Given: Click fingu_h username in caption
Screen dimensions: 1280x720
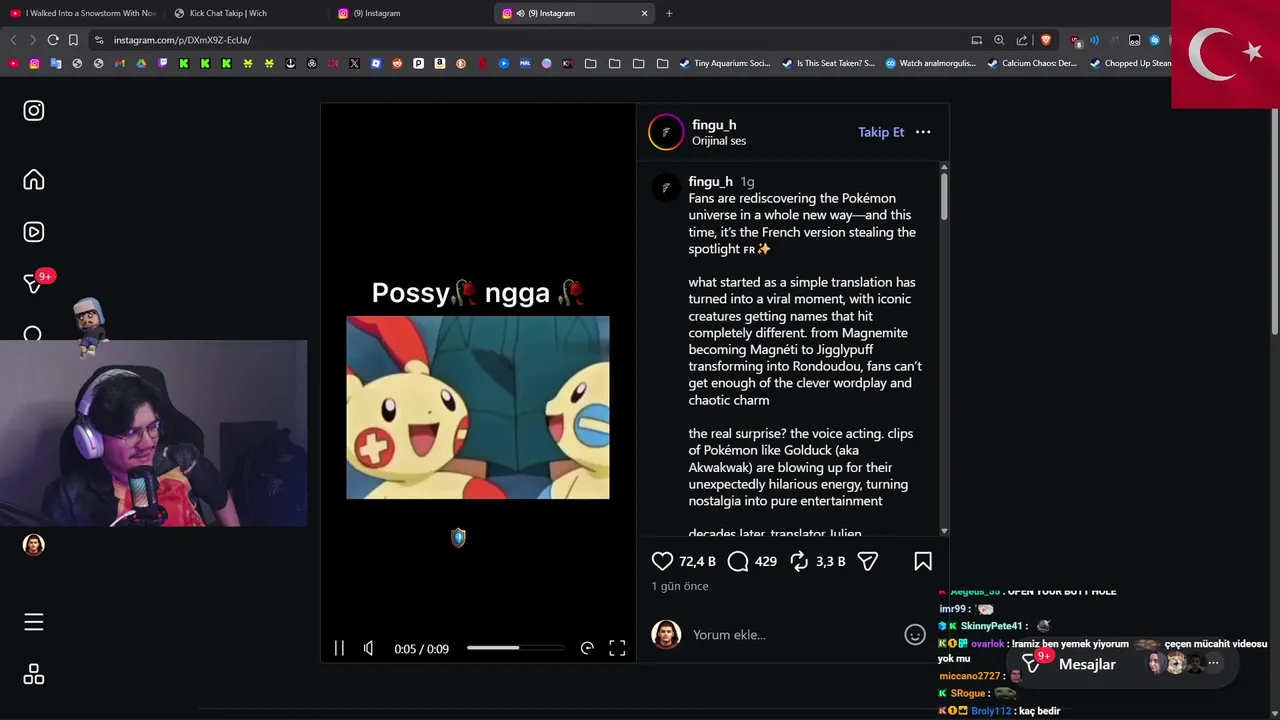Looking at the screenshot, I should [710, 182].
